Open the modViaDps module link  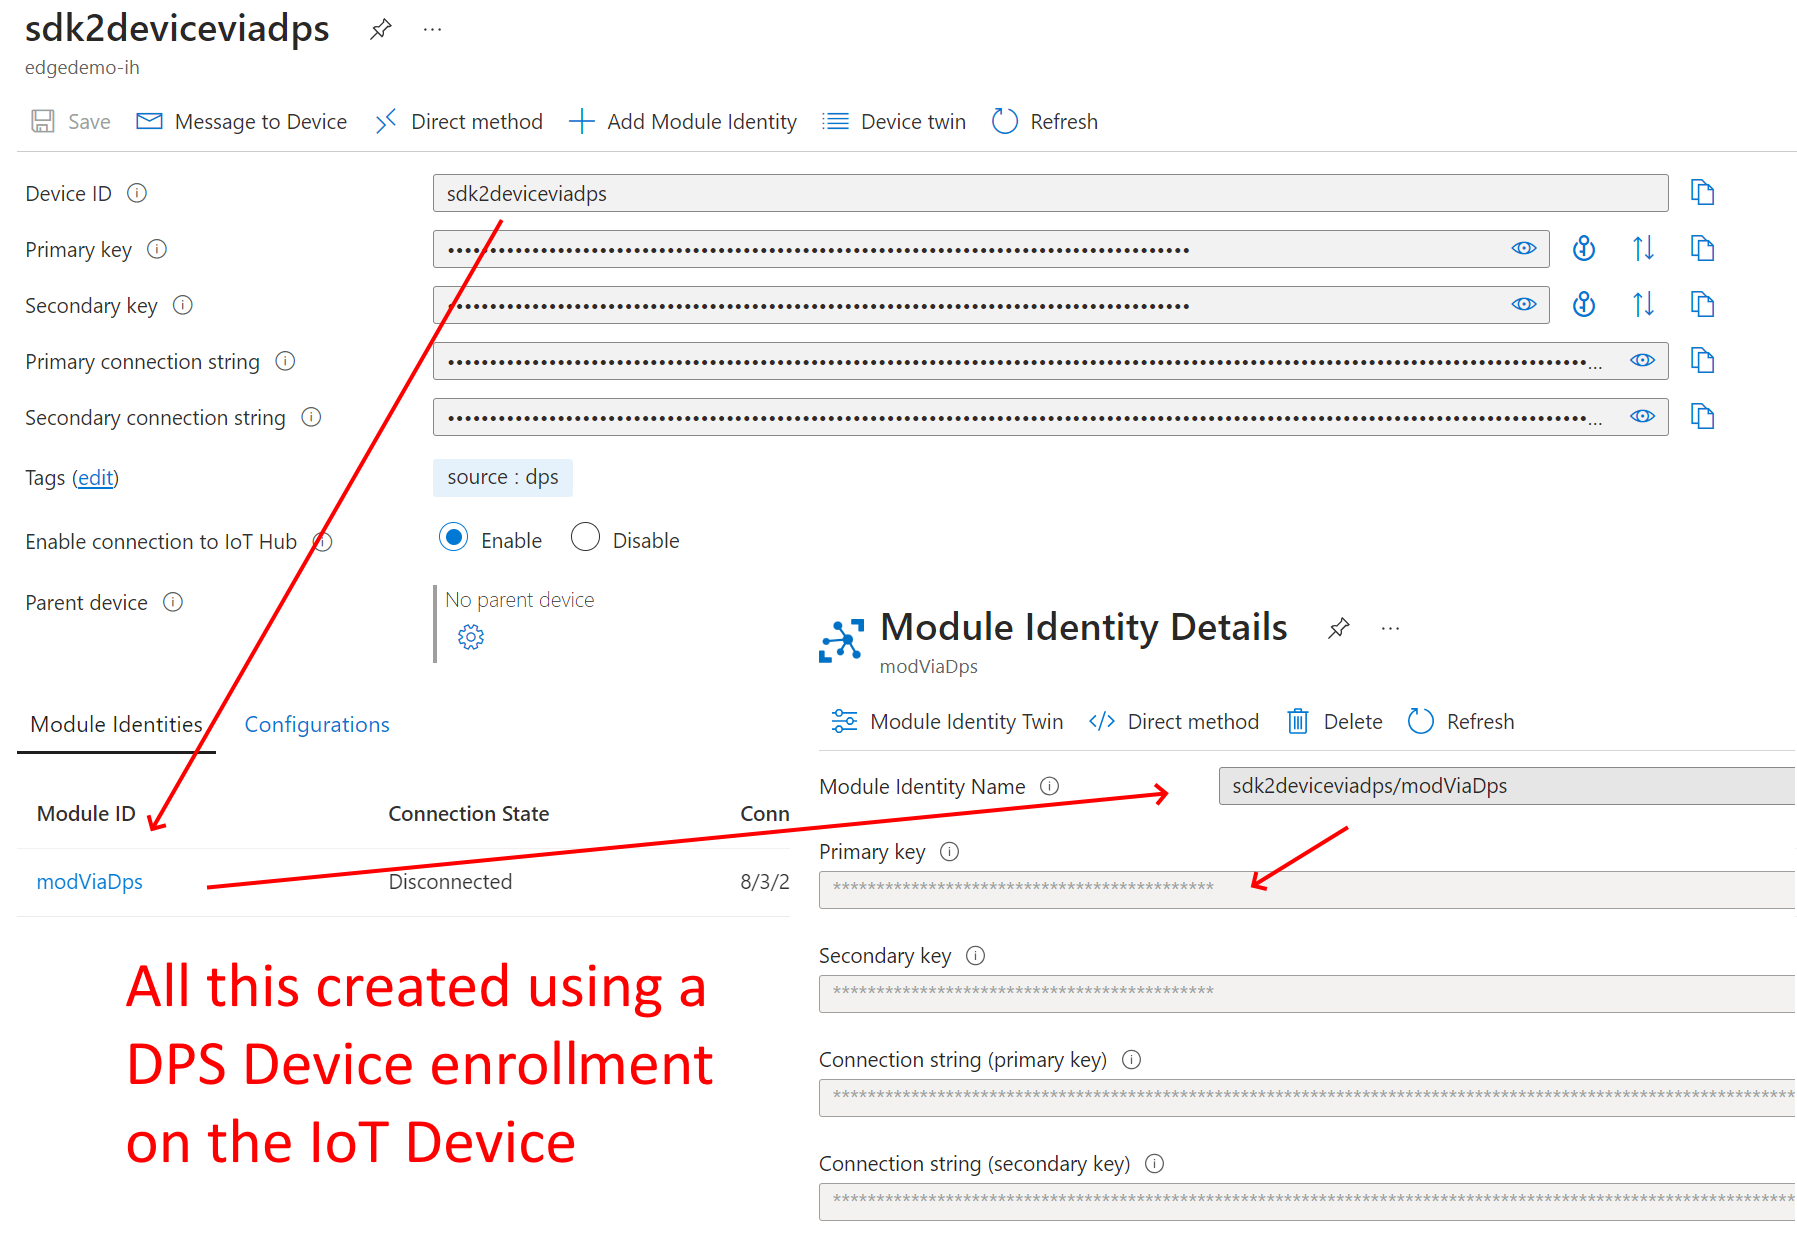(89, 881)
